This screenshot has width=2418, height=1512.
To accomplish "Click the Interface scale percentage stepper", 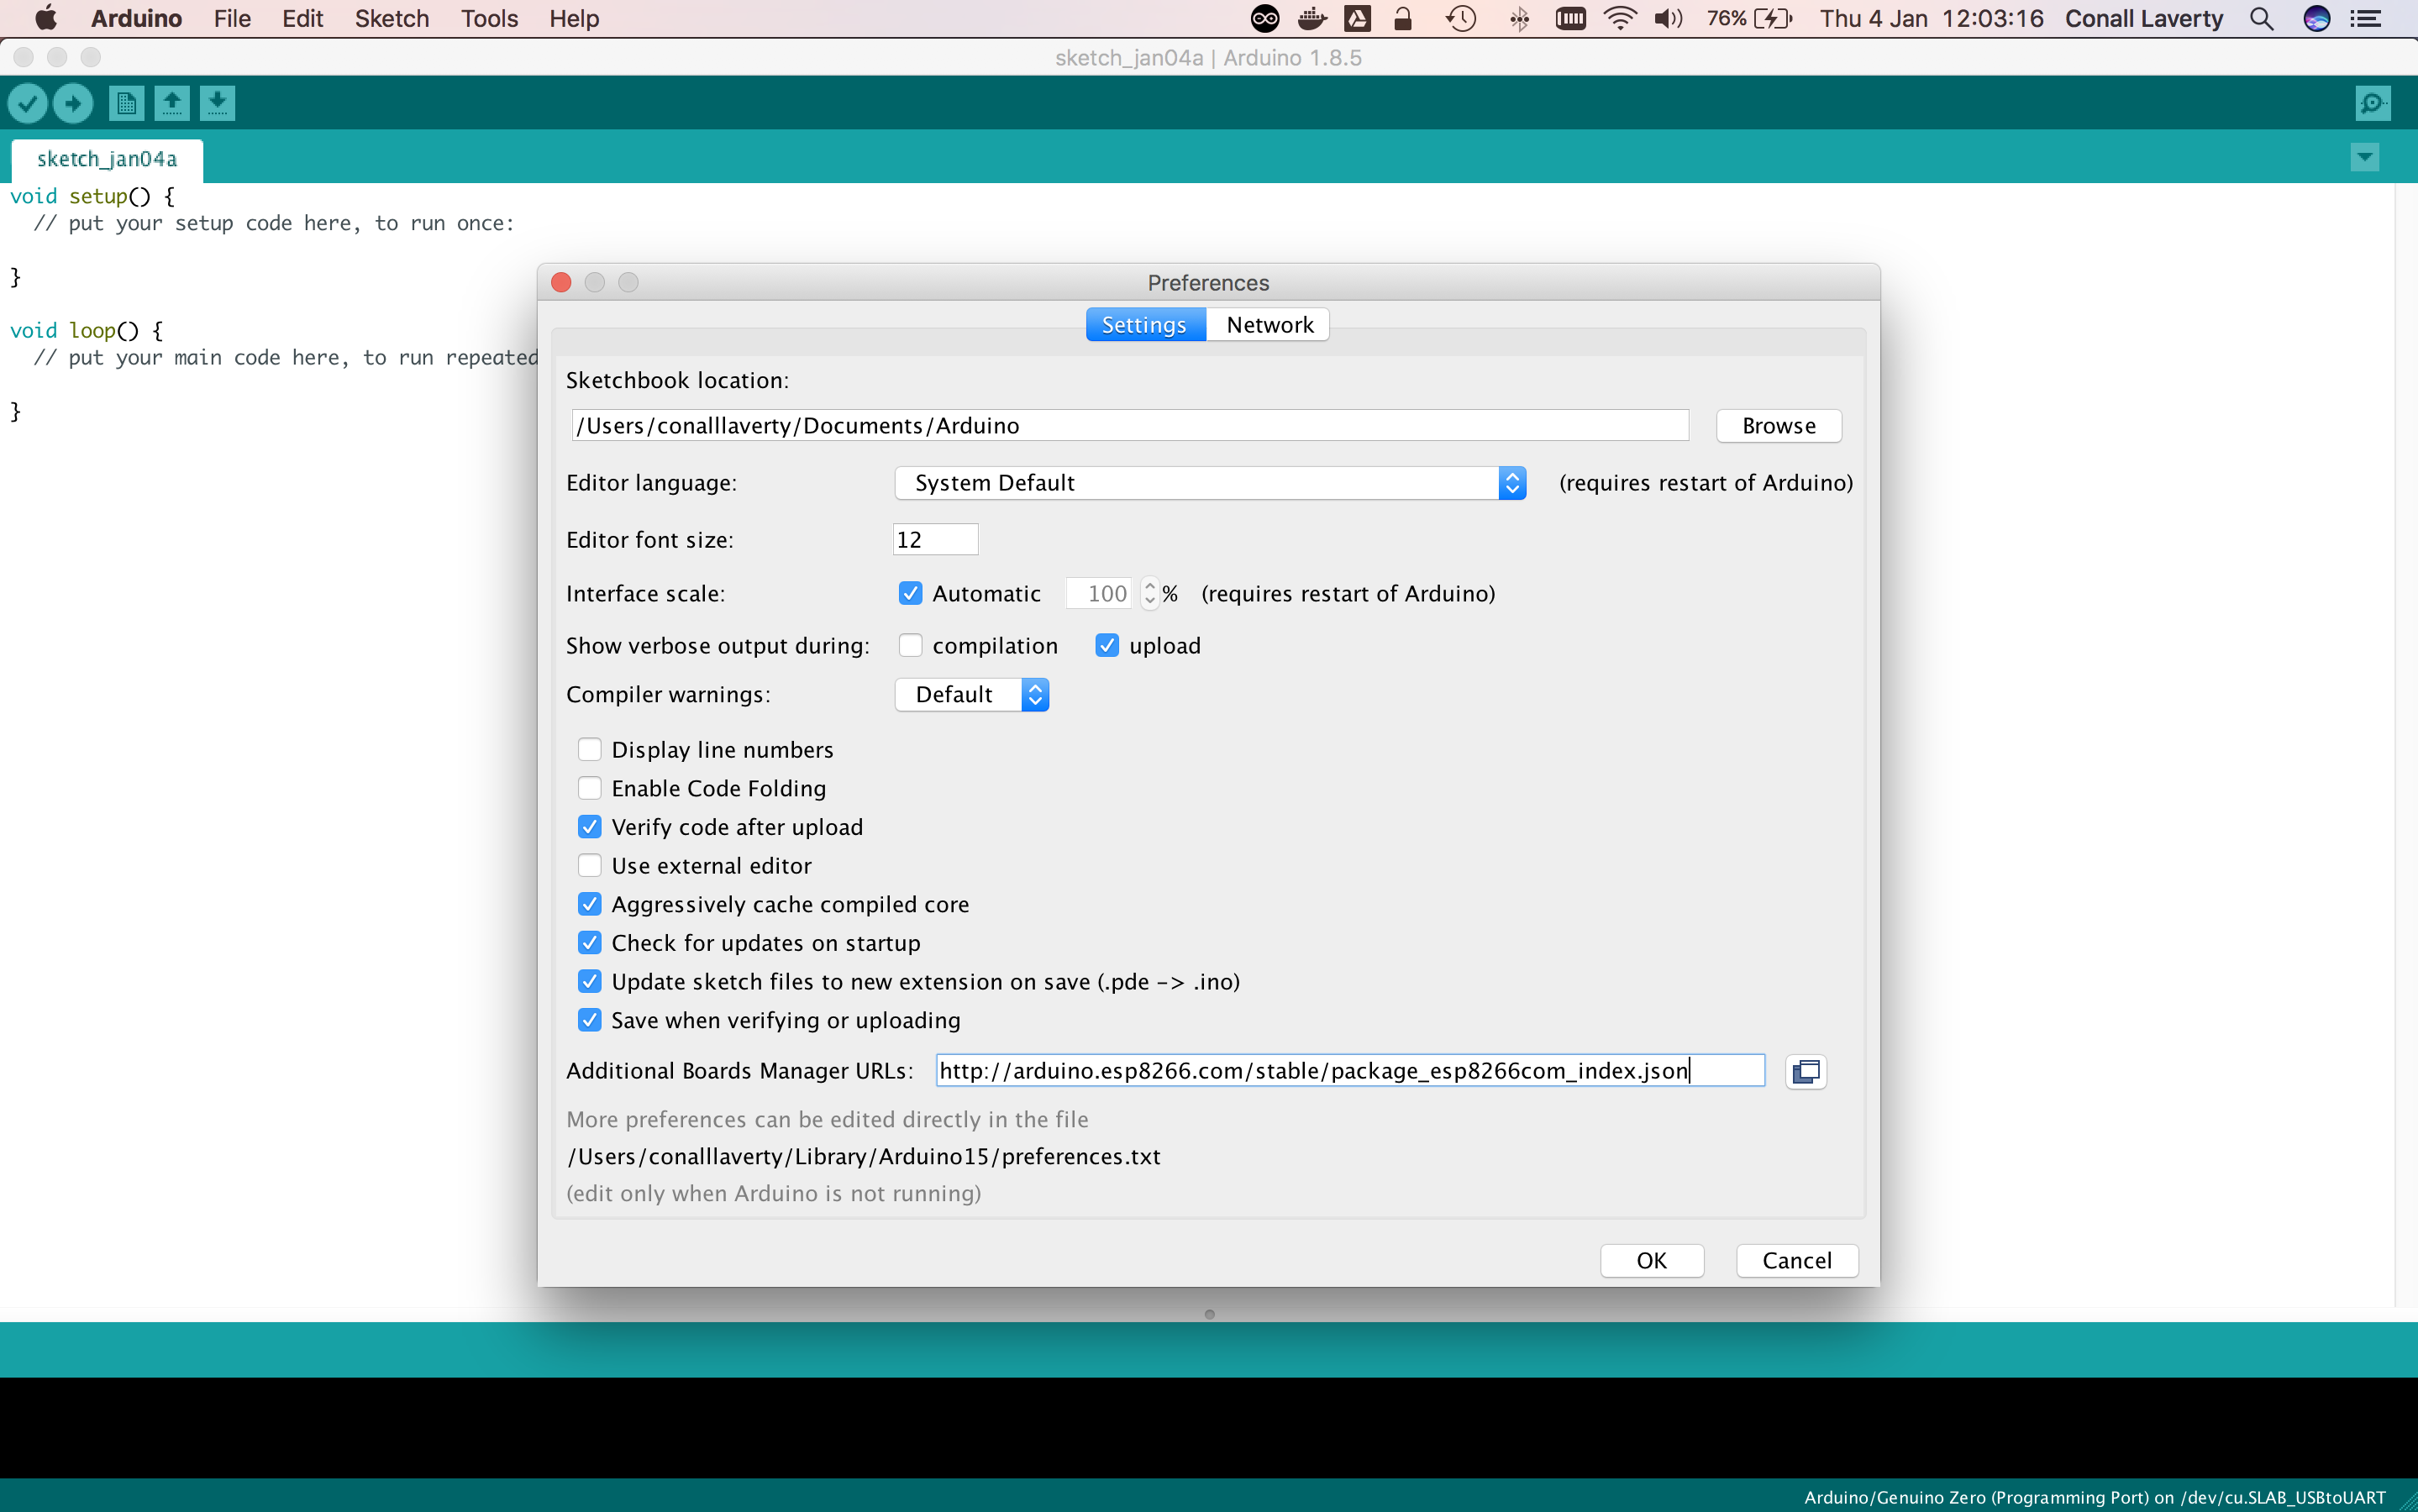I will tap(1150, 594).
